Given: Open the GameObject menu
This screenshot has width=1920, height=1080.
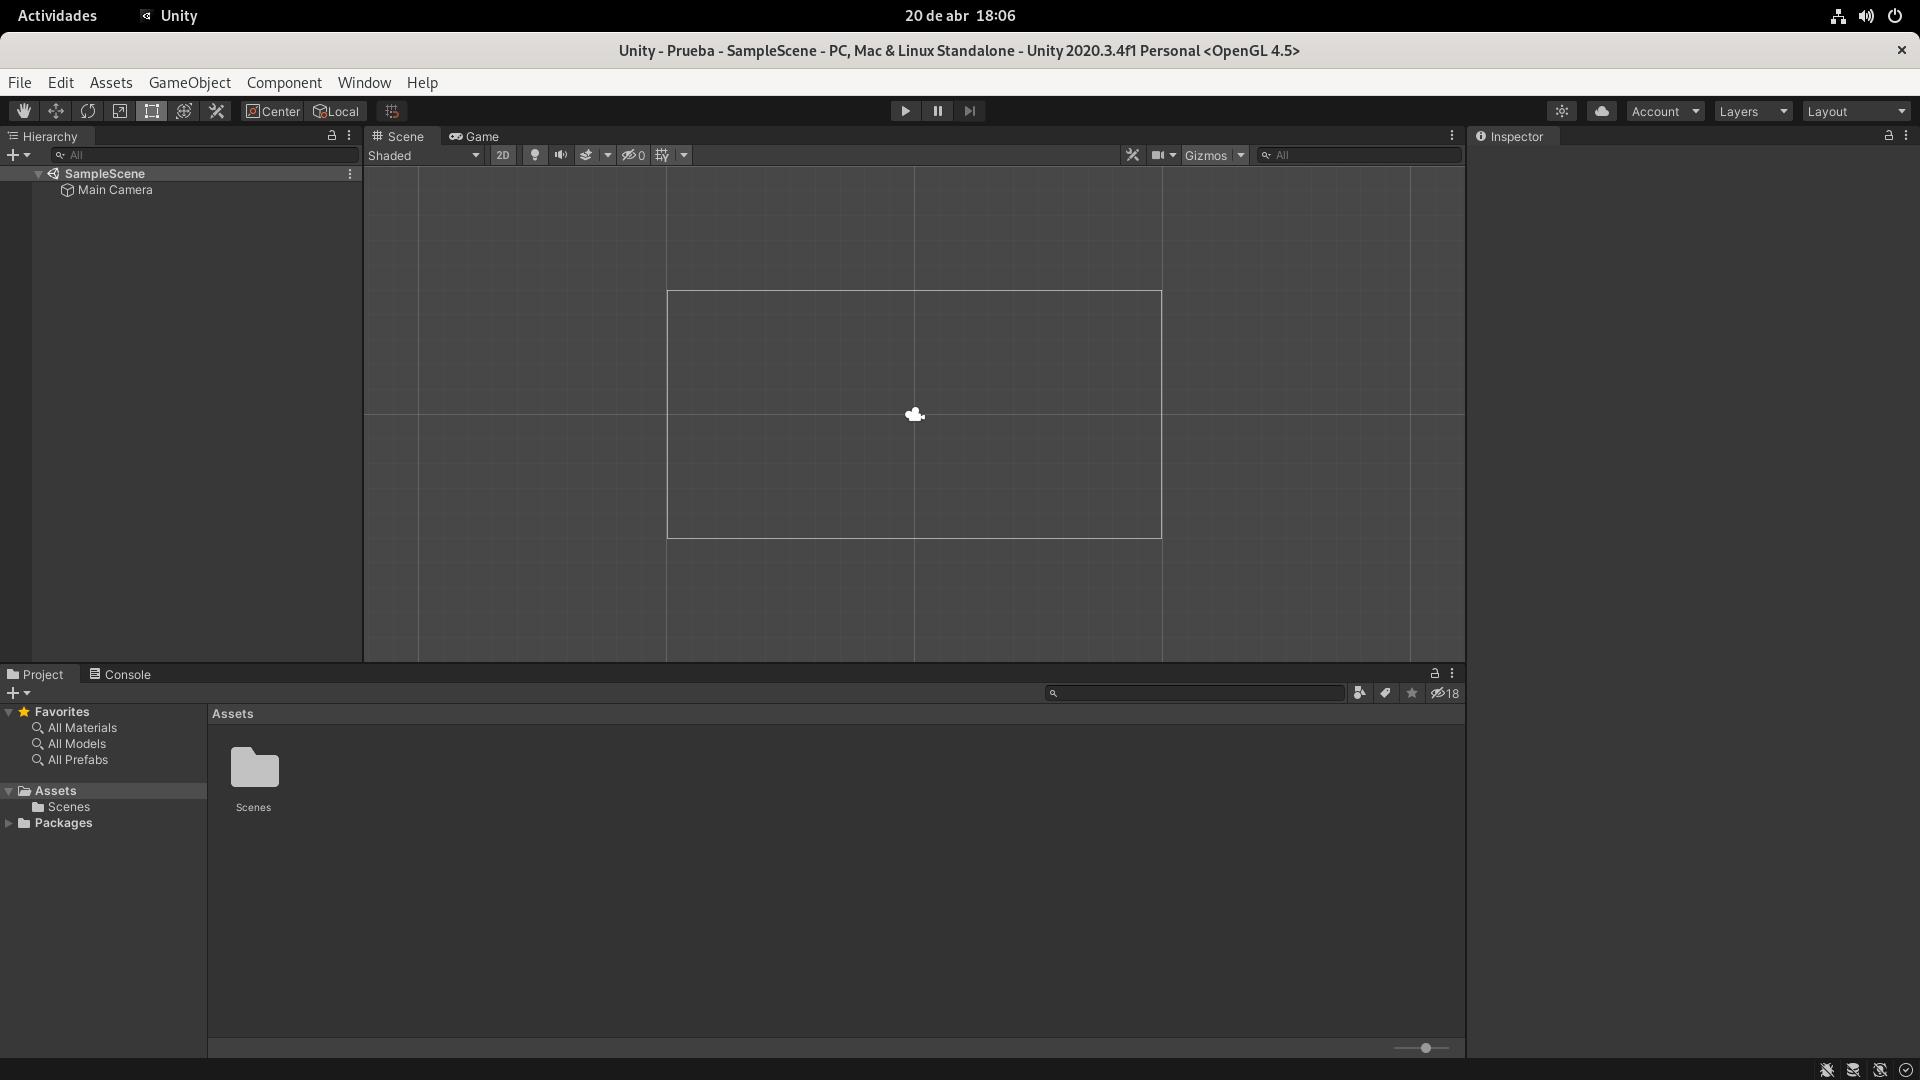Looking at the screenshot, I should [x=190, y=83].
